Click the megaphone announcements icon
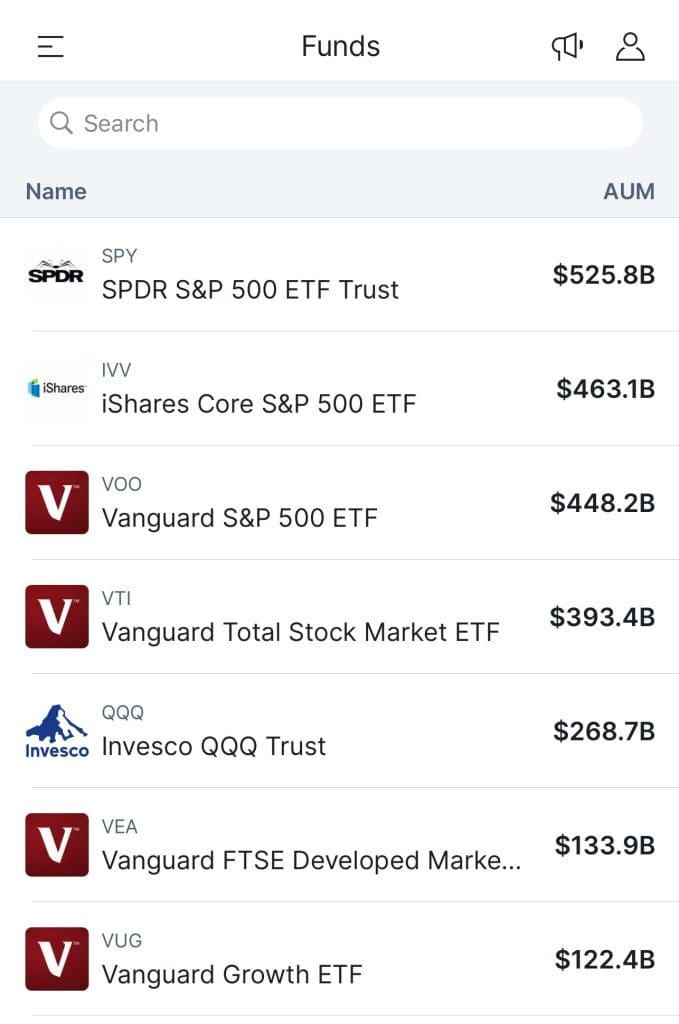679x1024 pixels. click(x=566, y=46)
